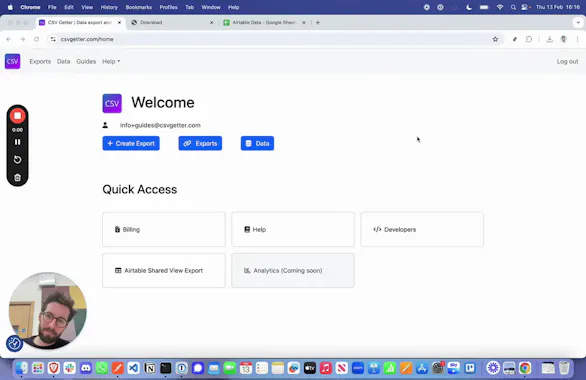
Task: Open Finder from the dock
Action: (22, 368)
